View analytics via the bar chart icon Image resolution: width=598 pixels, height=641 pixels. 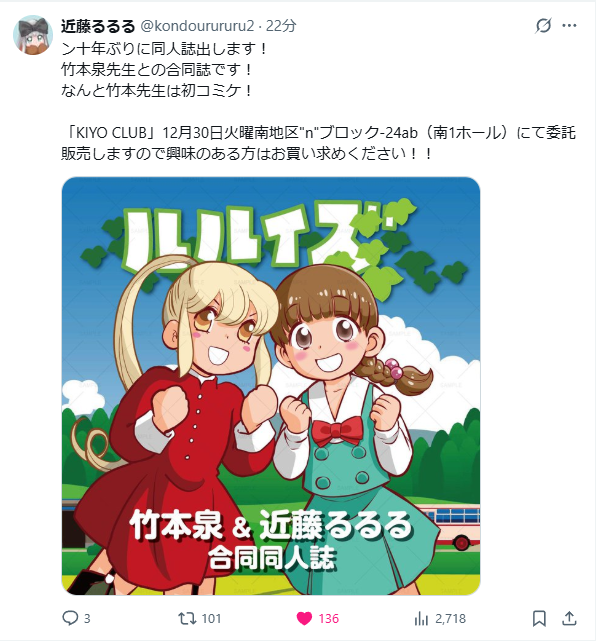[421, 619]
